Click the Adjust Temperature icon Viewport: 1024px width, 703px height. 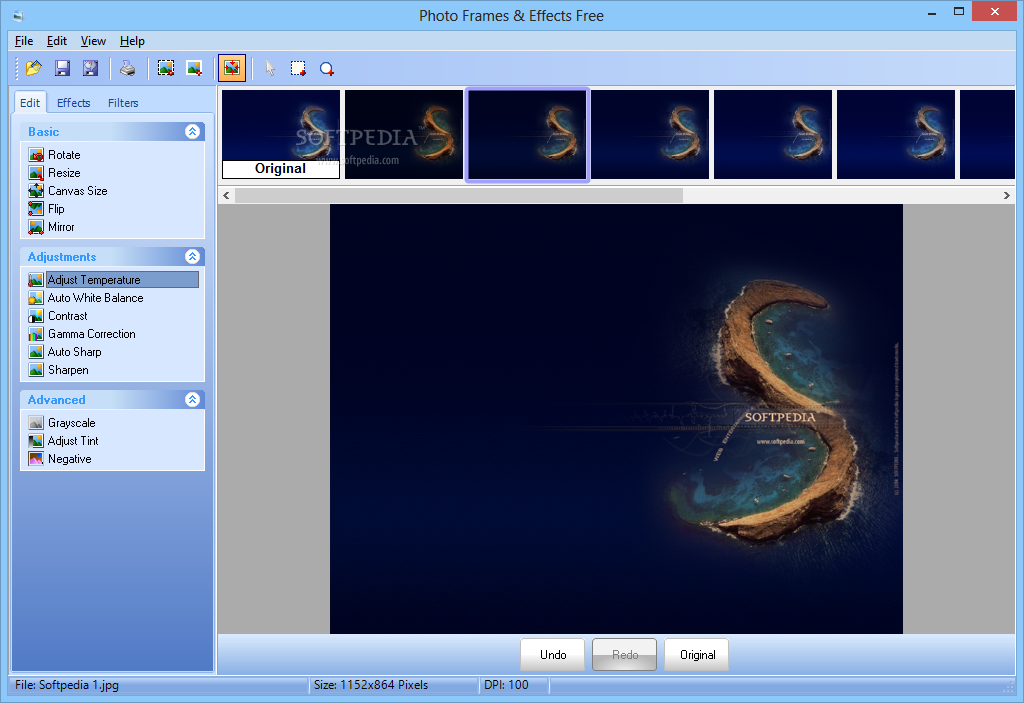(36, 280)
